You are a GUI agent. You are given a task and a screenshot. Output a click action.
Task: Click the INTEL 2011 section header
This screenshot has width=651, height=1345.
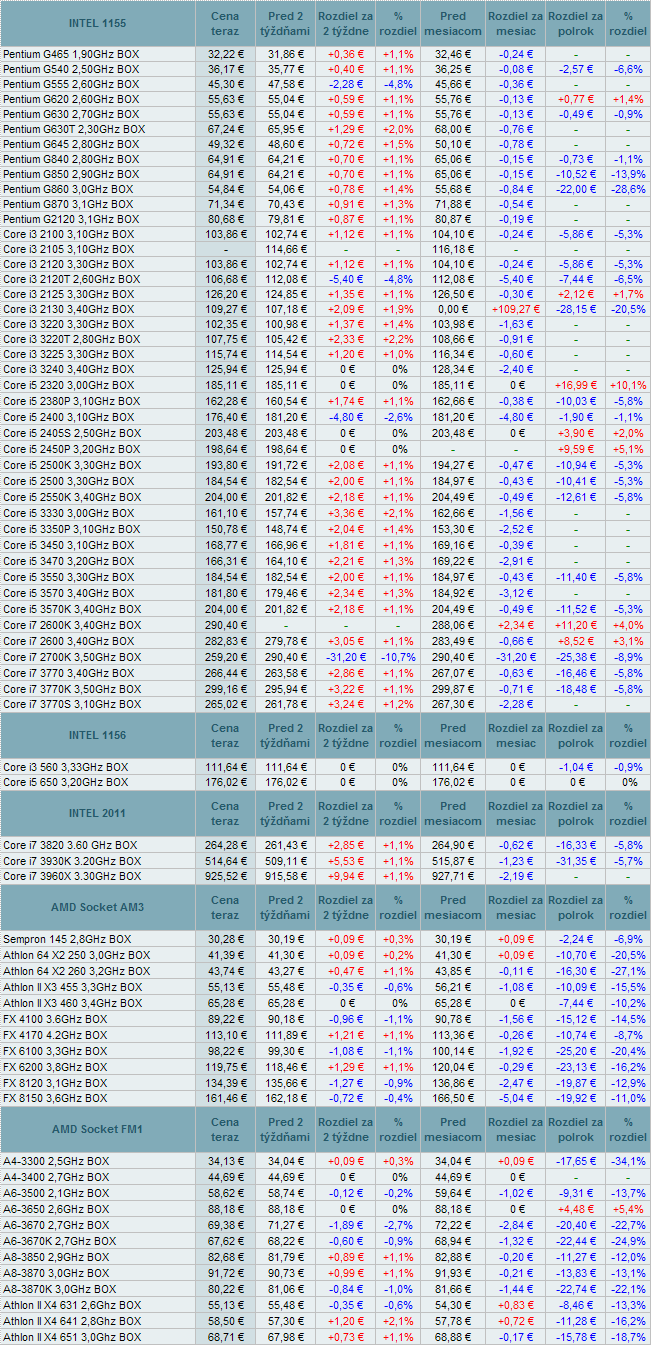click(x=97, y=813)
